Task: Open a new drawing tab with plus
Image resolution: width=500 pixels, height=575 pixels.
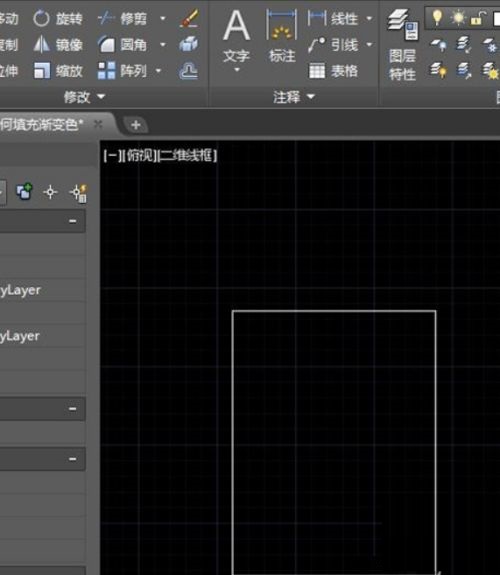Action: tap(135, 125)
